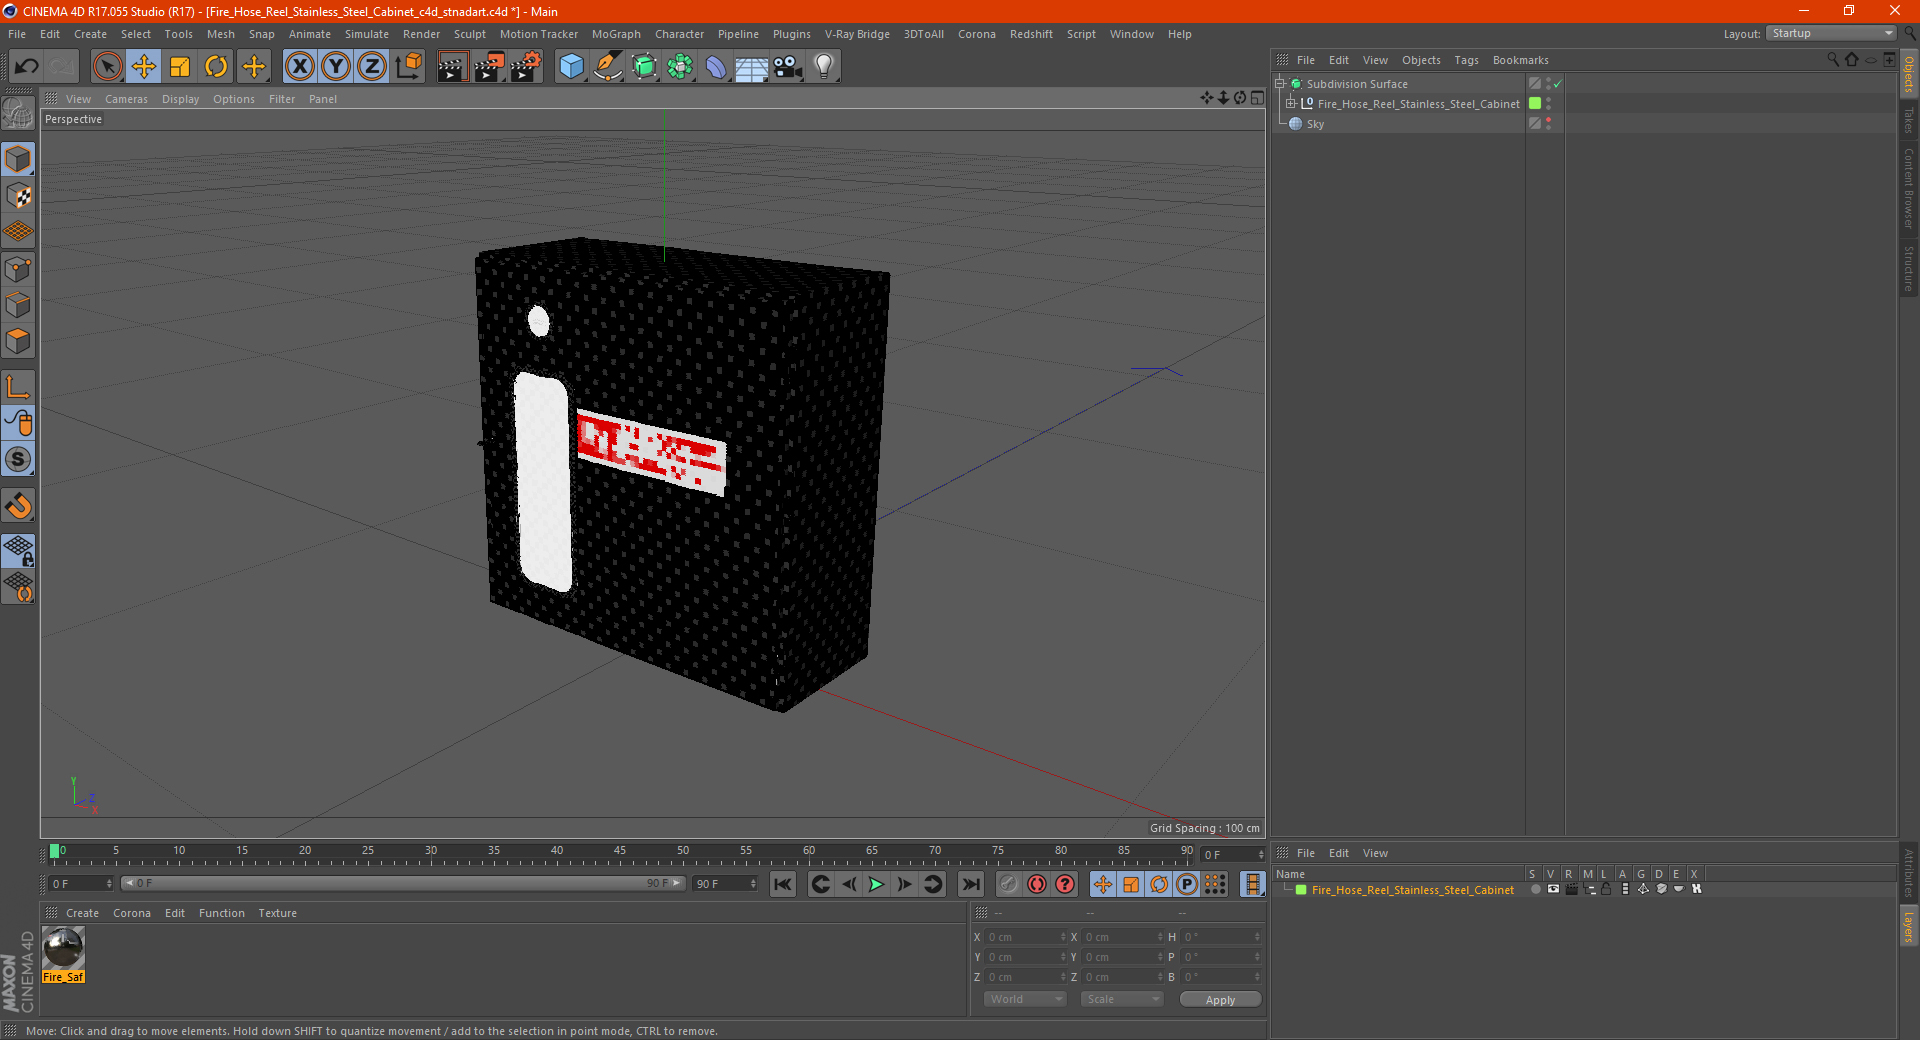Open Edit Render Settings icon
The width and height of the screenshot is (1920, 1040).
click(x=526, y=66)
